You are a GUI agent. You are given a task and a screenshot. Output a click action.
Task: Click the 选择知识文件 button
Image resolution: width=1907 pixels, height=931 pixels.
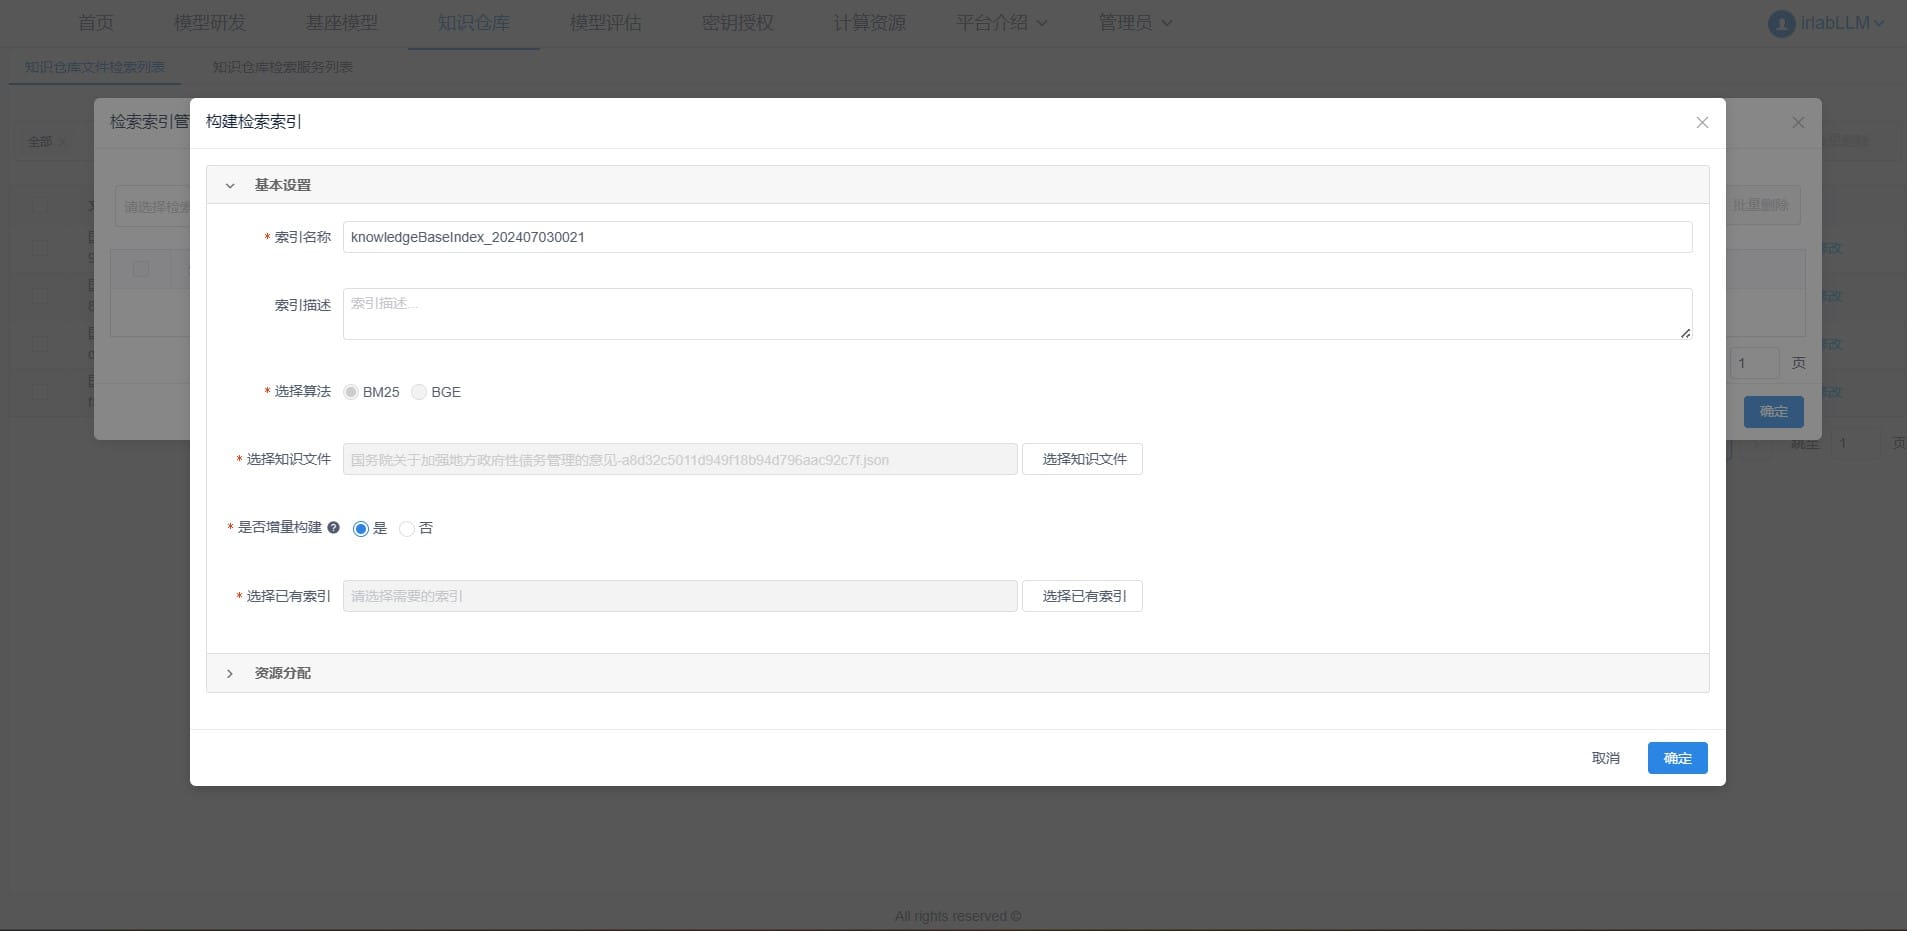click(x=1082, y=459)
